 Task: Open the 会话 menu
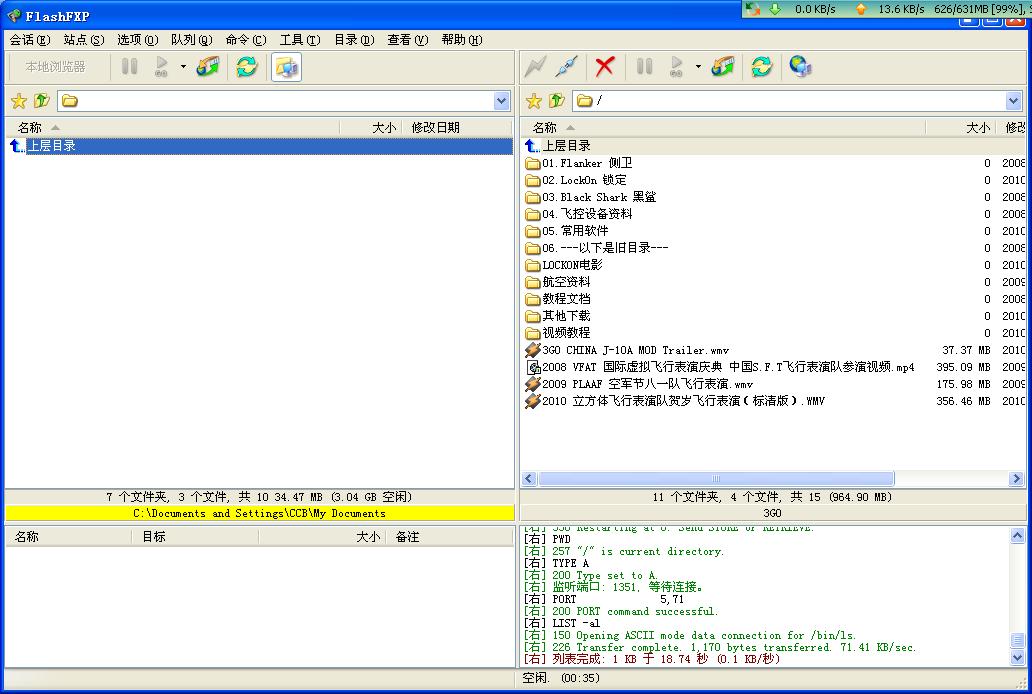pyautogui.click(x=30, y=40)
